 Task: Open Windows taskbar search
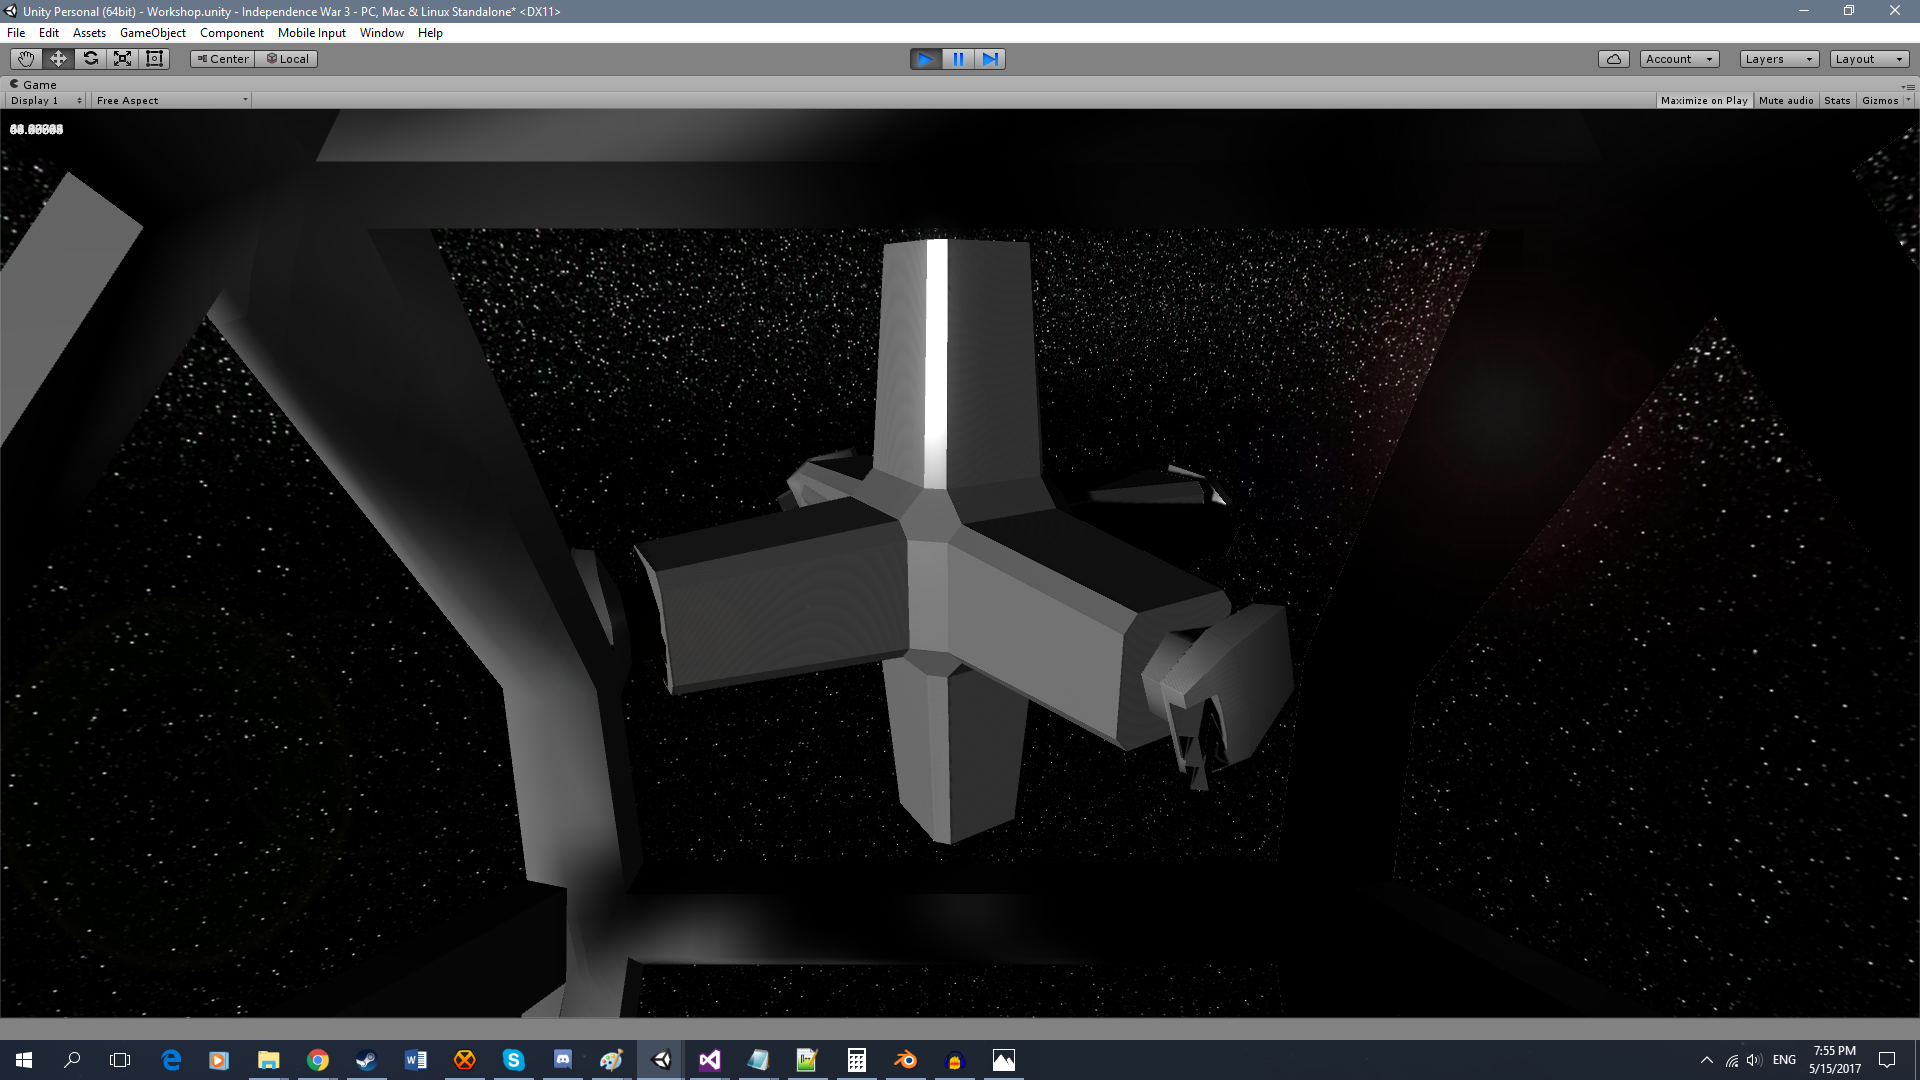pos(72,1060)
